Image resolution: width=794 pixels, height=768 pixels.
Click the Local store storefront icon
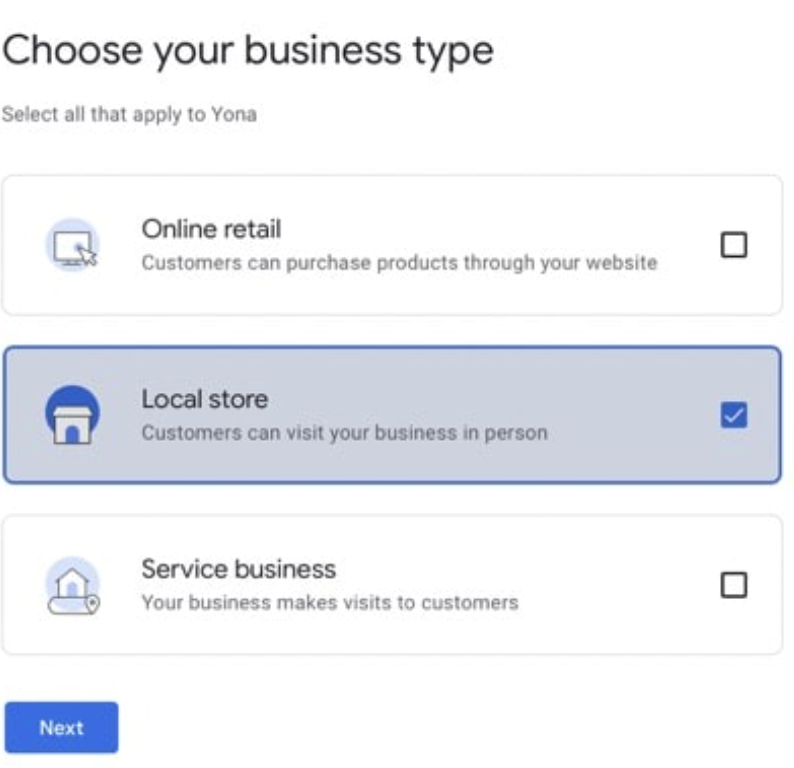tap(73, 415)
